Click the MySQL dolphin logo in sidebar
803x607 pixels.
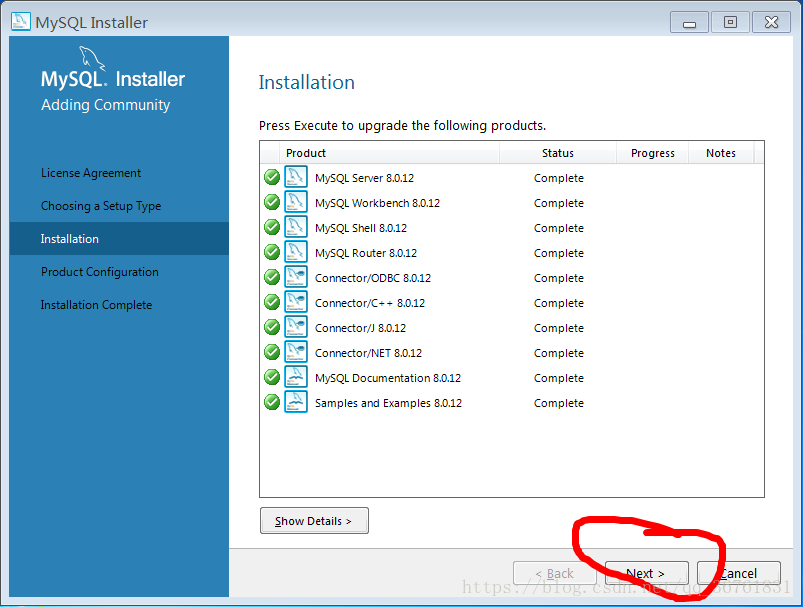[x=92, y=58]
